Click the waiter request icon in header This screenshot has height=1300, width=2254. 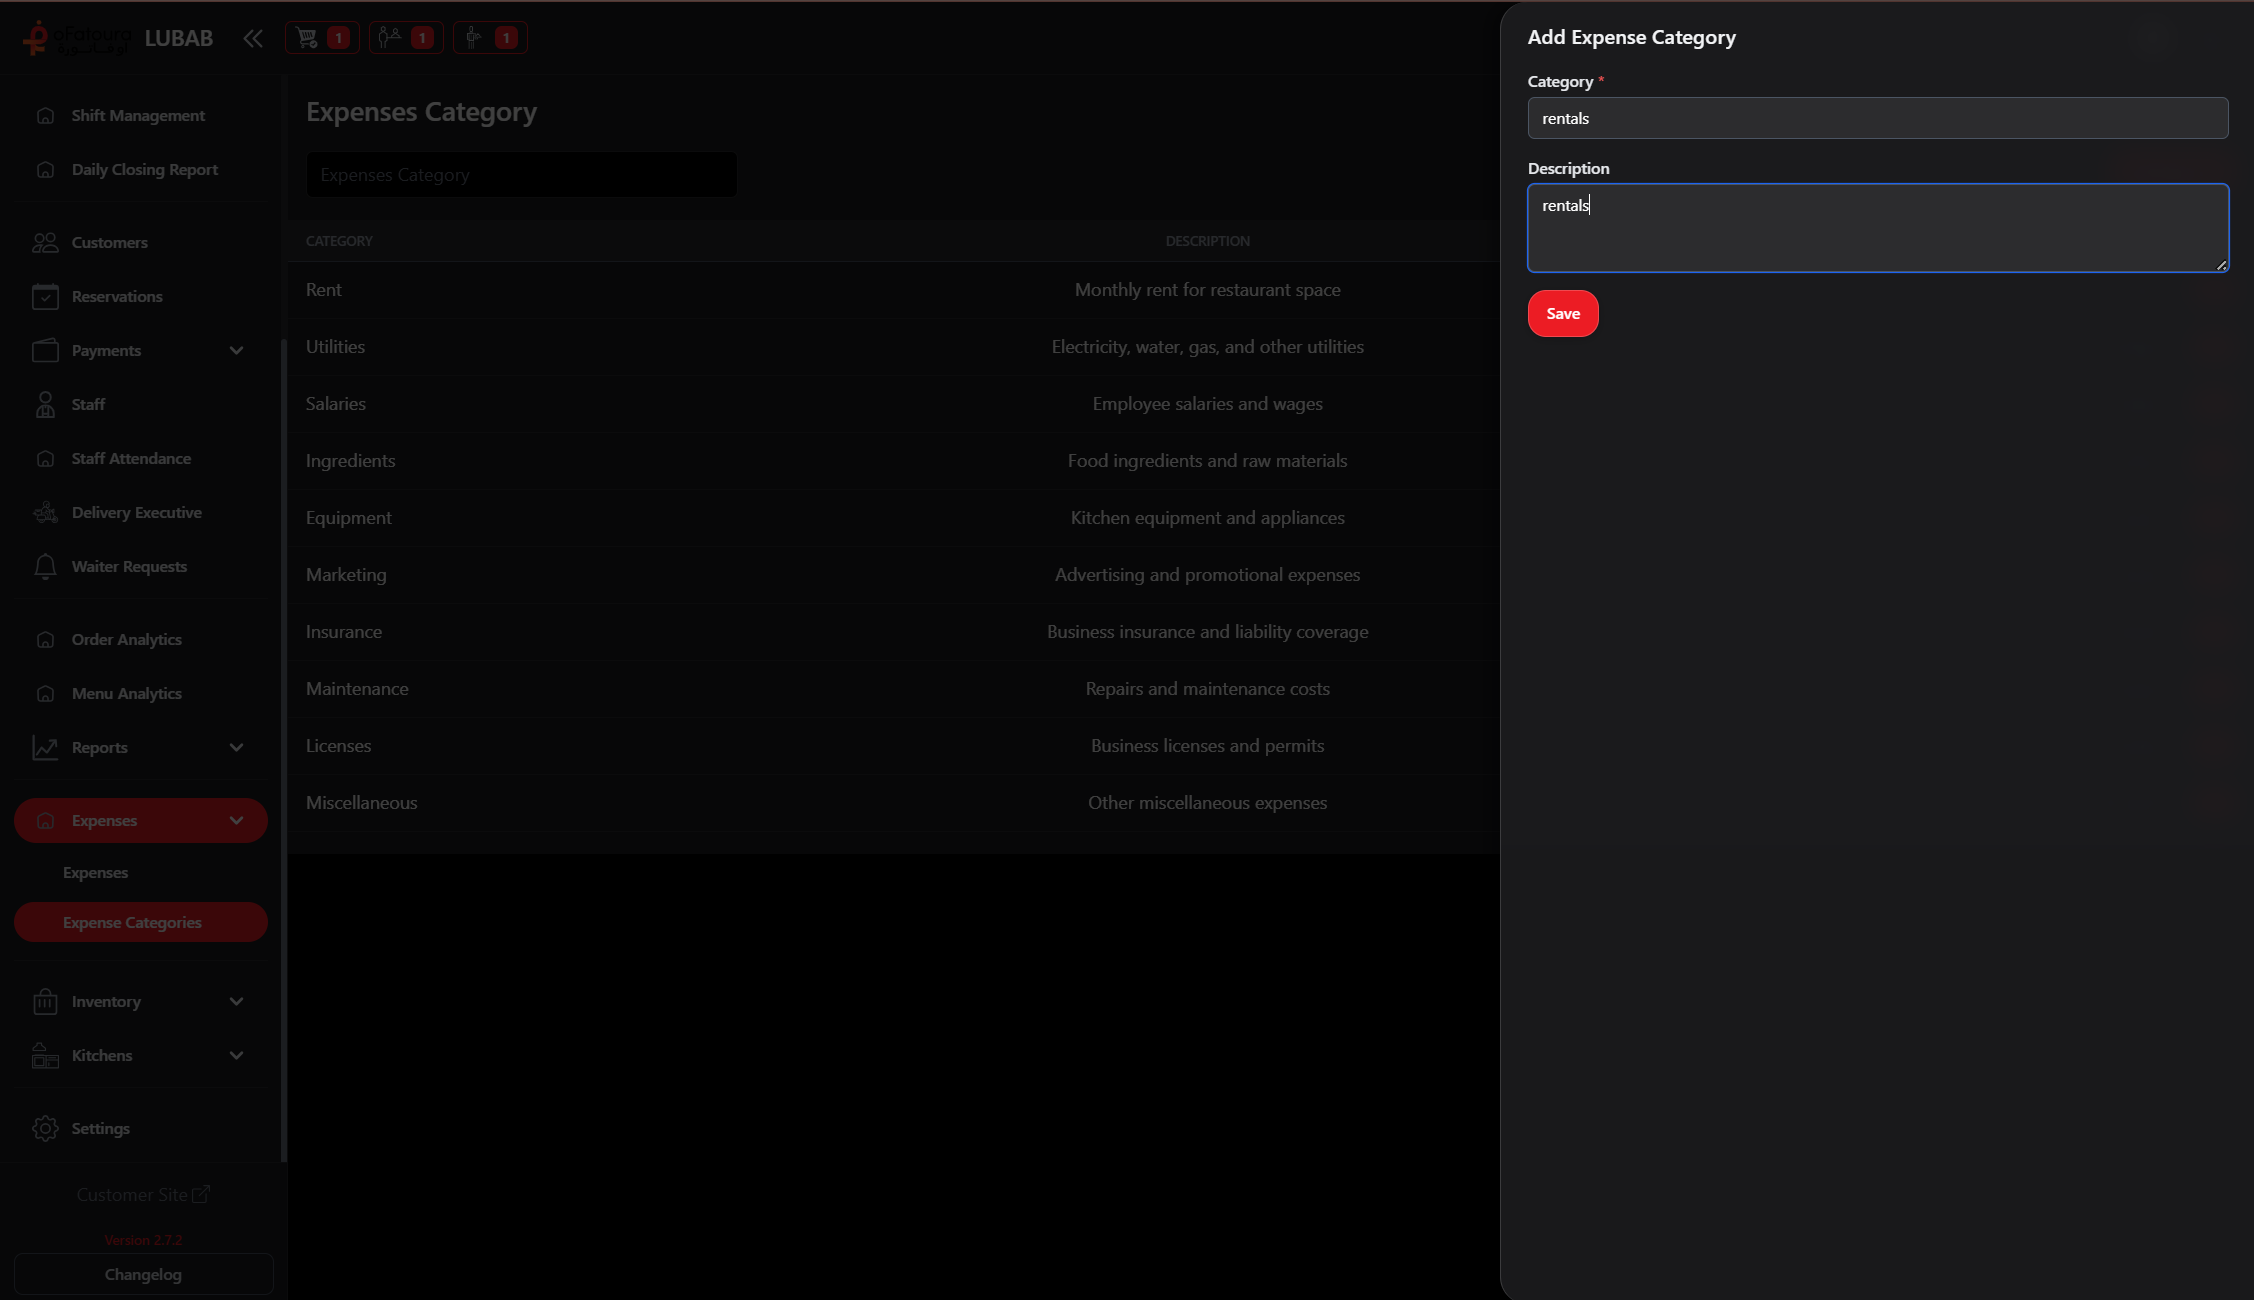click(x=474, y=38)
